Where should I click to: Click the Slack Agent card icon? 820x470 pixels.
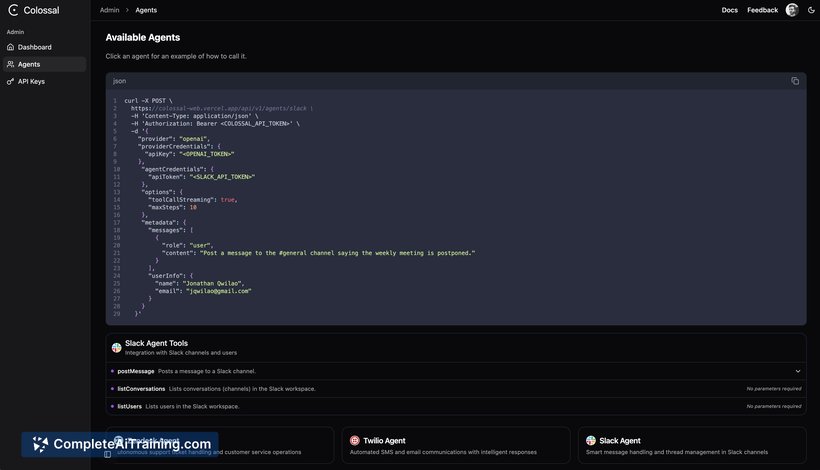pos(591,441)
